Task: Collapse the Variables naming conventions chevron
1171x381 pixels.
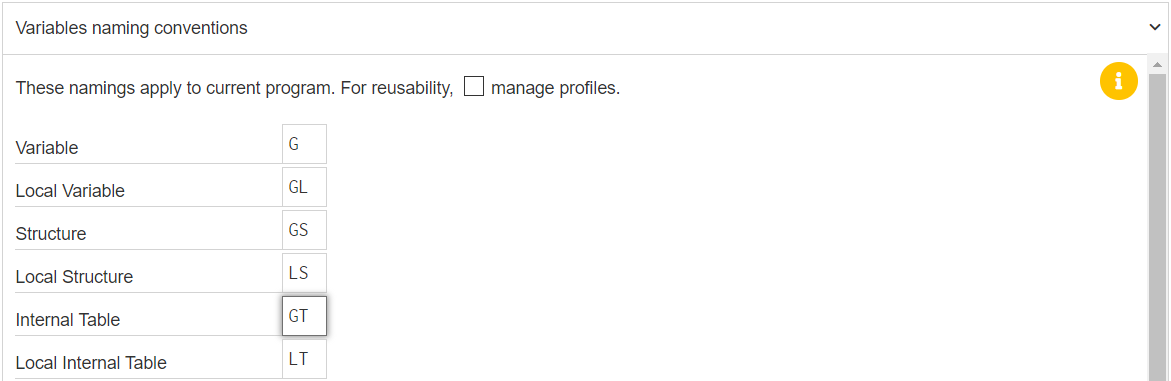Action: 1155,28
